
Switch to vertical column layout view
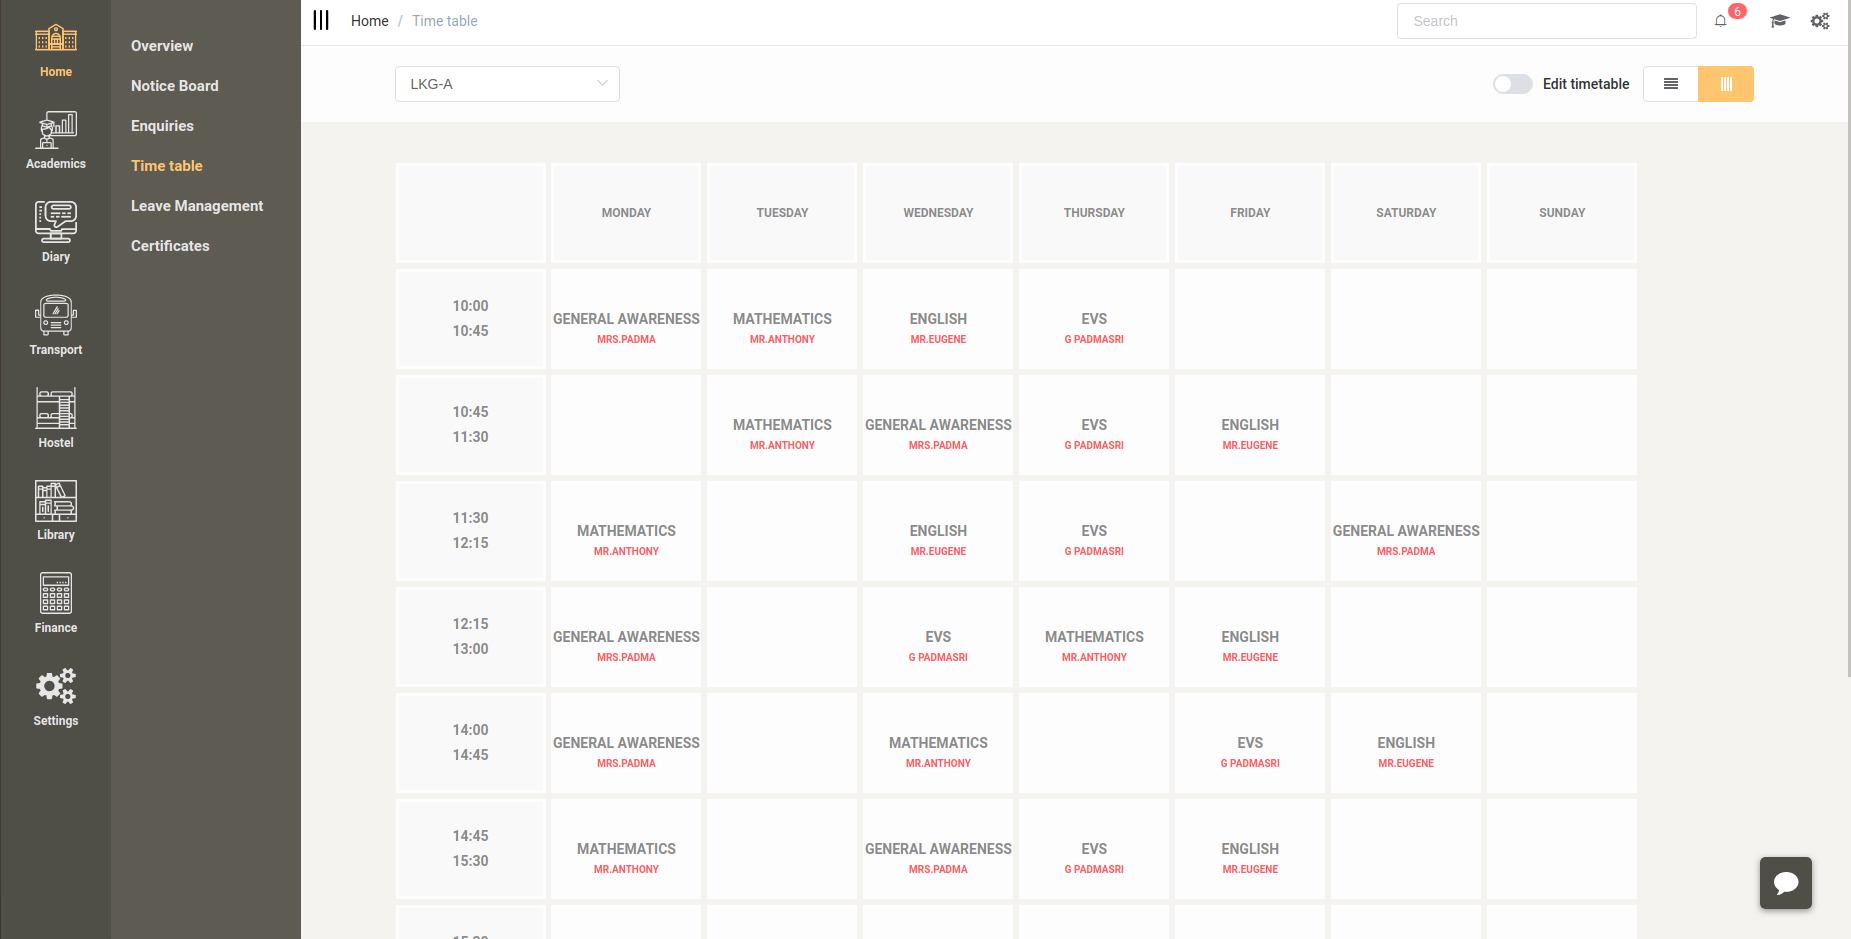1726,84
